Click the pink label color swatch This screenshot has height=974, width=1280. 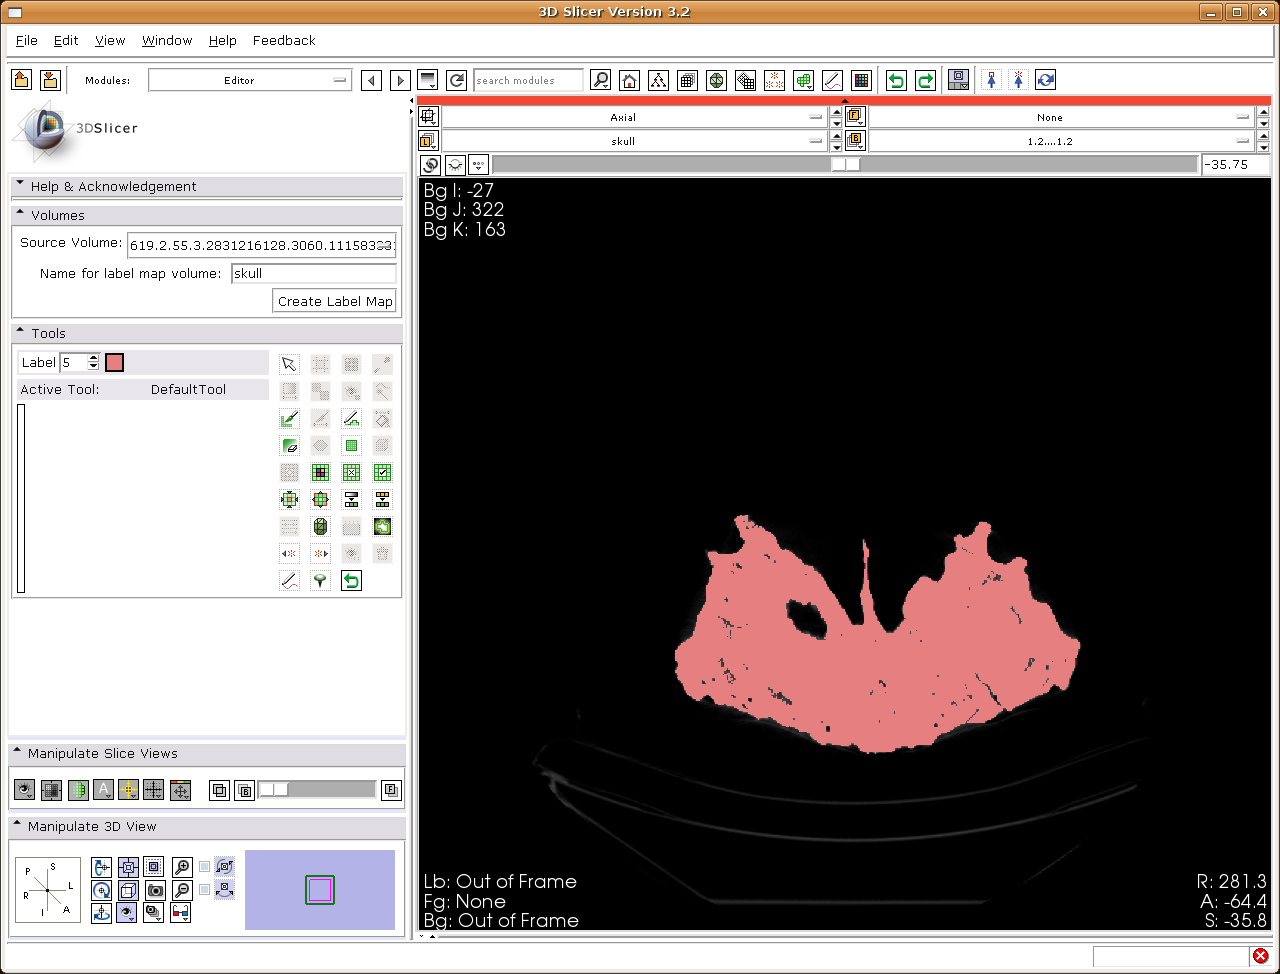point(115,362)
